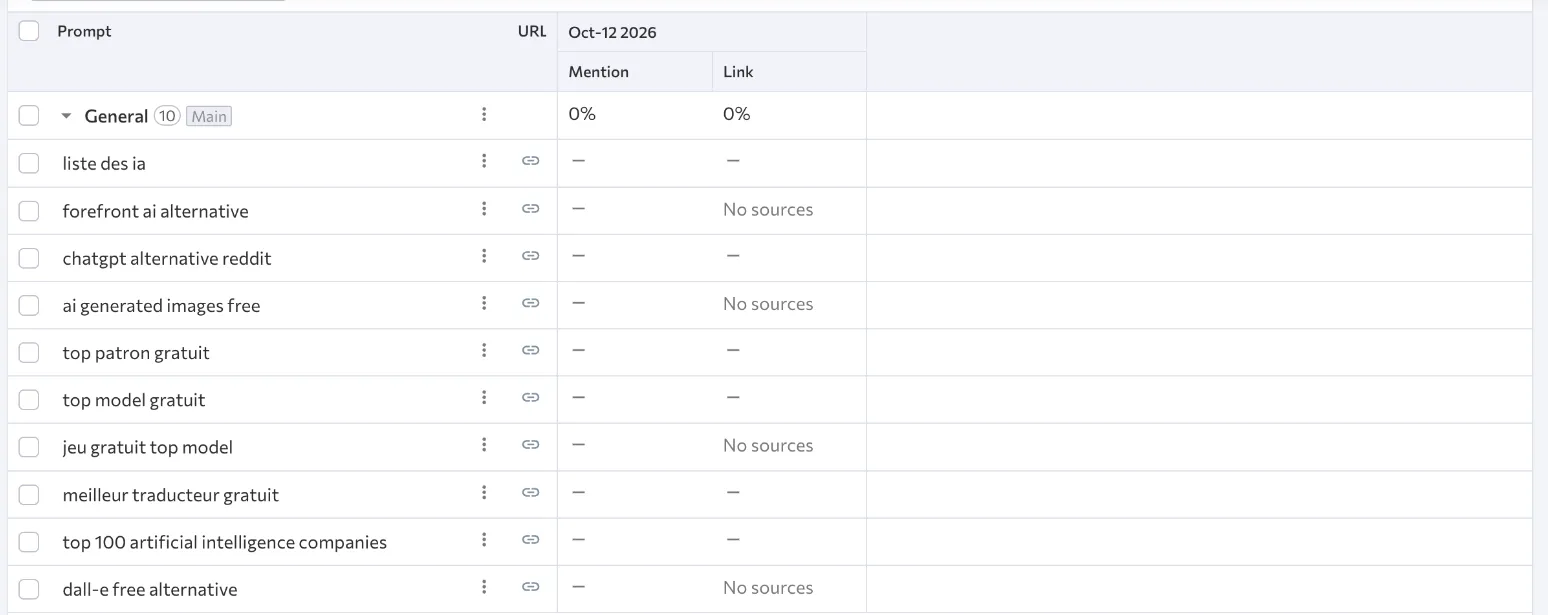This screenshot has width=1548, height=615.
Task: Open three-dot menu for 'jeu gratuit top model'
Action: (484, 445)
